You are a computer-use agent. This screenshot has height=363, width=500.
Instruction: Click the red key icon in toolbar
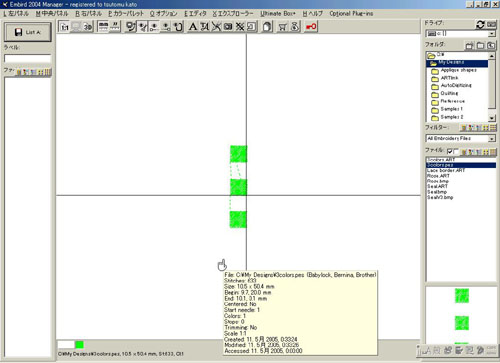tap(311, 27)
